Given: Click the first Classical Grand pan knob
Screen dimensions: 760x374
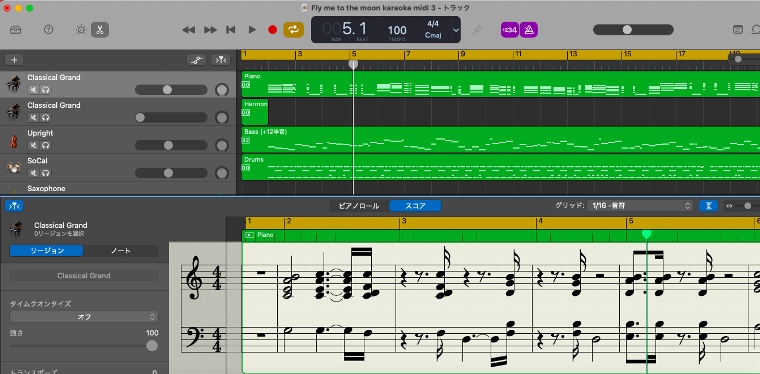Looking at the screenshot, I should tap(222, 90).
